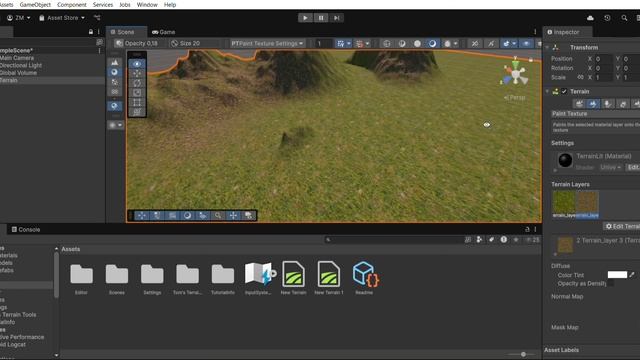Open the TutorialInfo folder in Assets
The width and height of the screenshot is (640, 360).
(222, 278)
